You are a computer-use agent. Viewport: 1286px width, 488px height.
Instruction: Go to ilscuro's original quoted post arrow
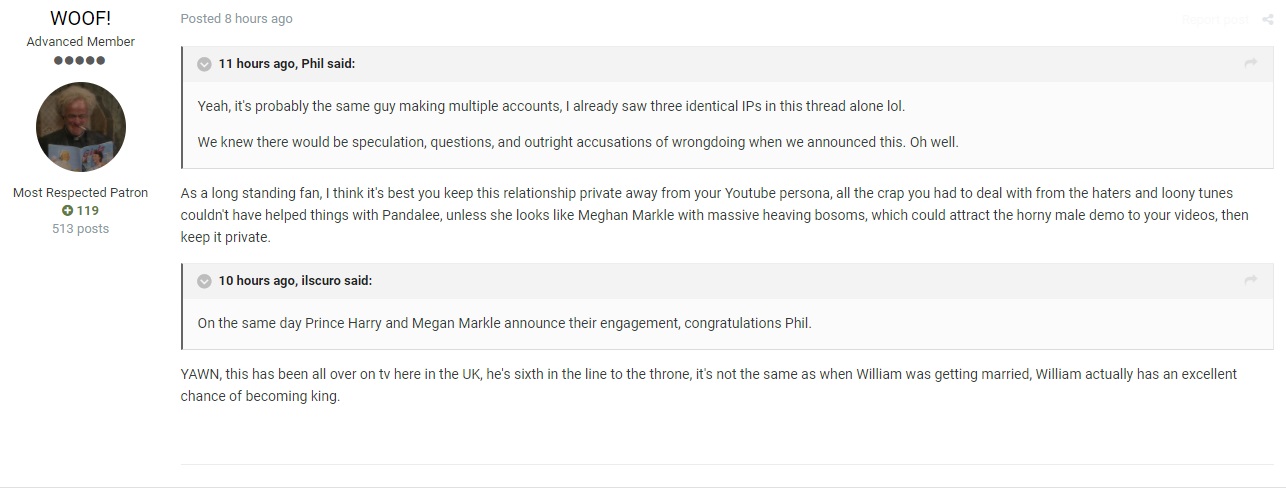click(x=1250, y=280)
